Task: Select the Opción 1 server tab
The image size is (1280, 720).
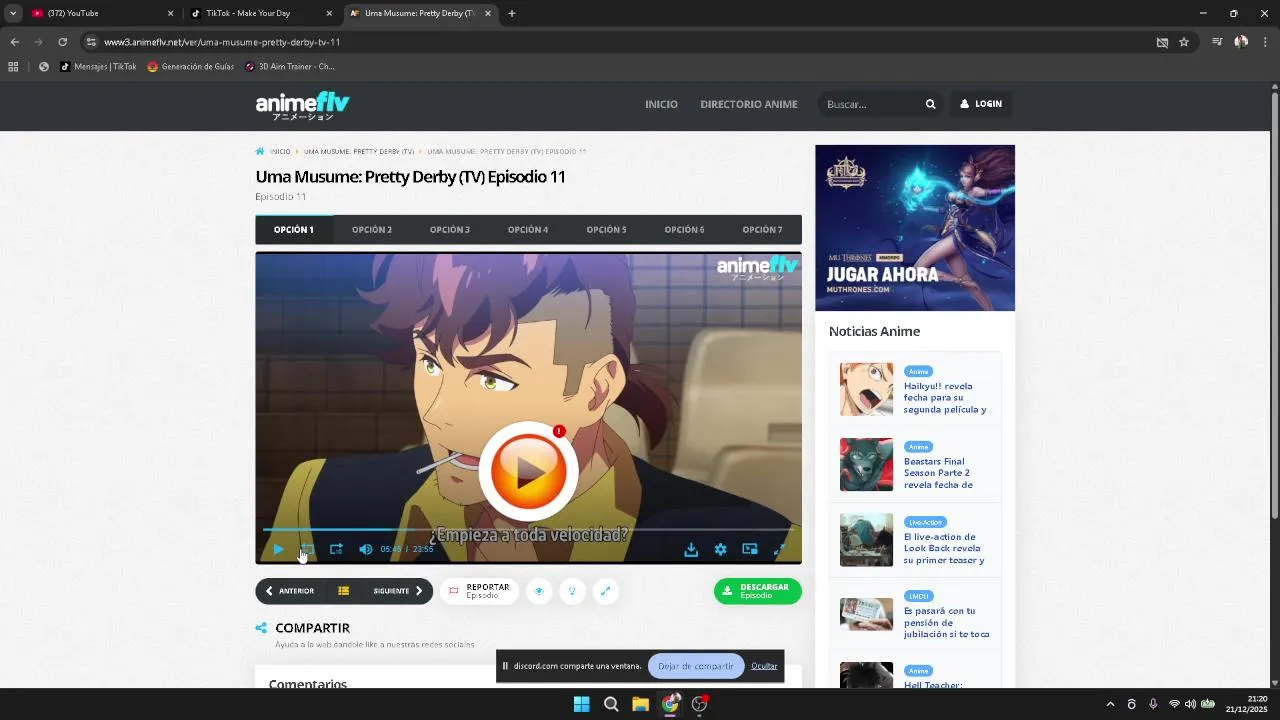Action: tap(294, 230)
